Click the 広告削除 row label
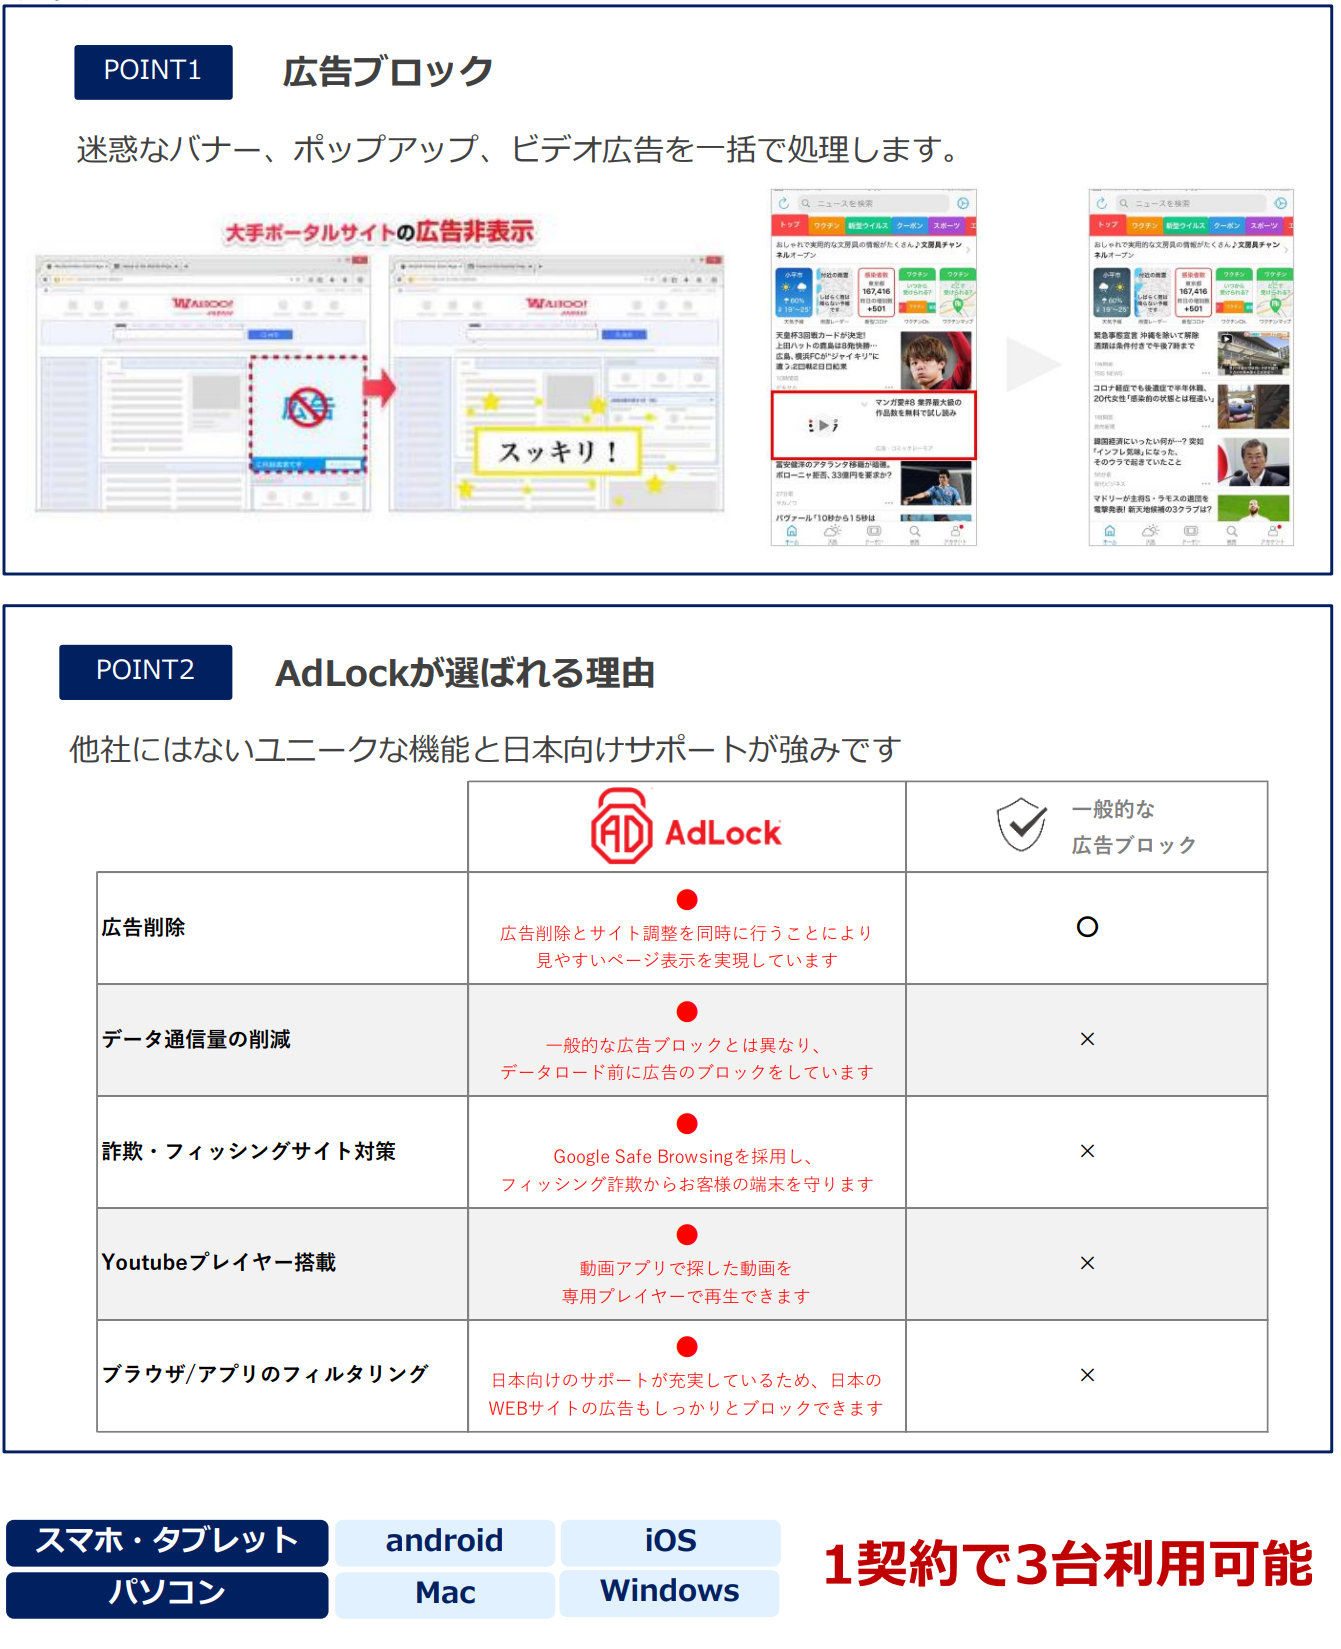 point(144,927)
